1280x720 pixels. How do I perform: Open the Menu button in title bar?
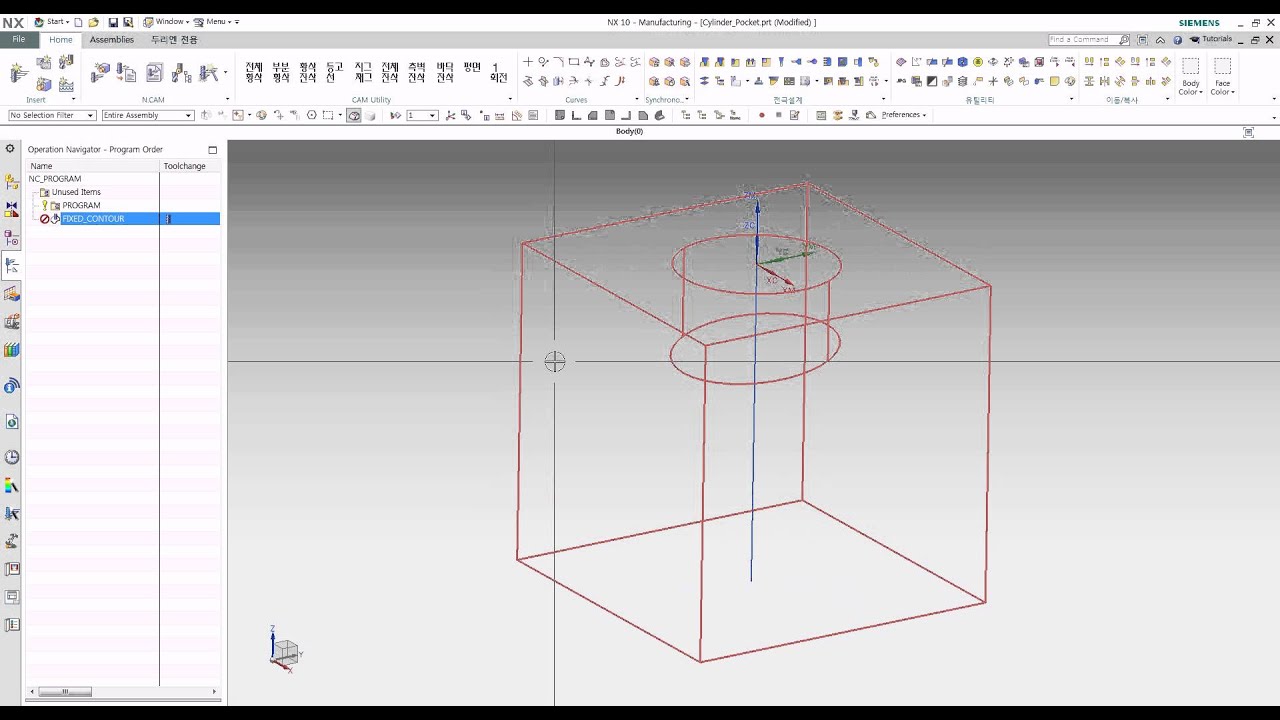[x=212, y=22]
